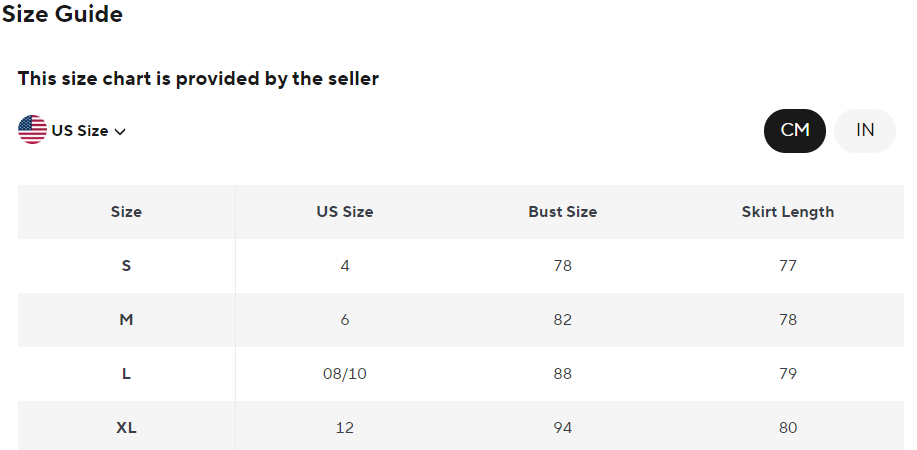Click the seller size chart notice text

click(198, 78)
